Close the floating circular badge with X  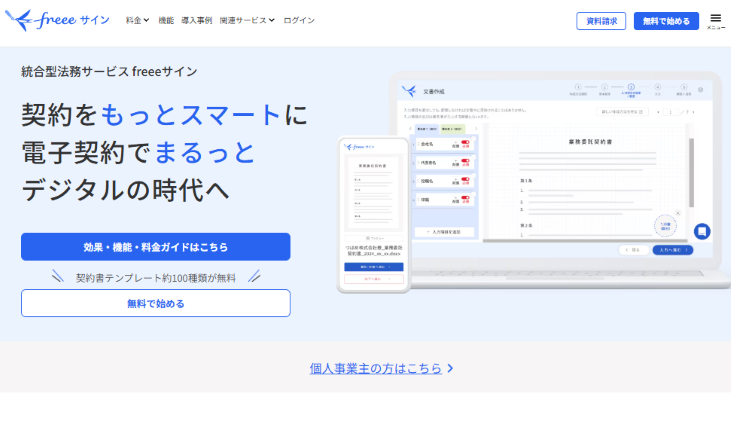(x=677, y=212)
